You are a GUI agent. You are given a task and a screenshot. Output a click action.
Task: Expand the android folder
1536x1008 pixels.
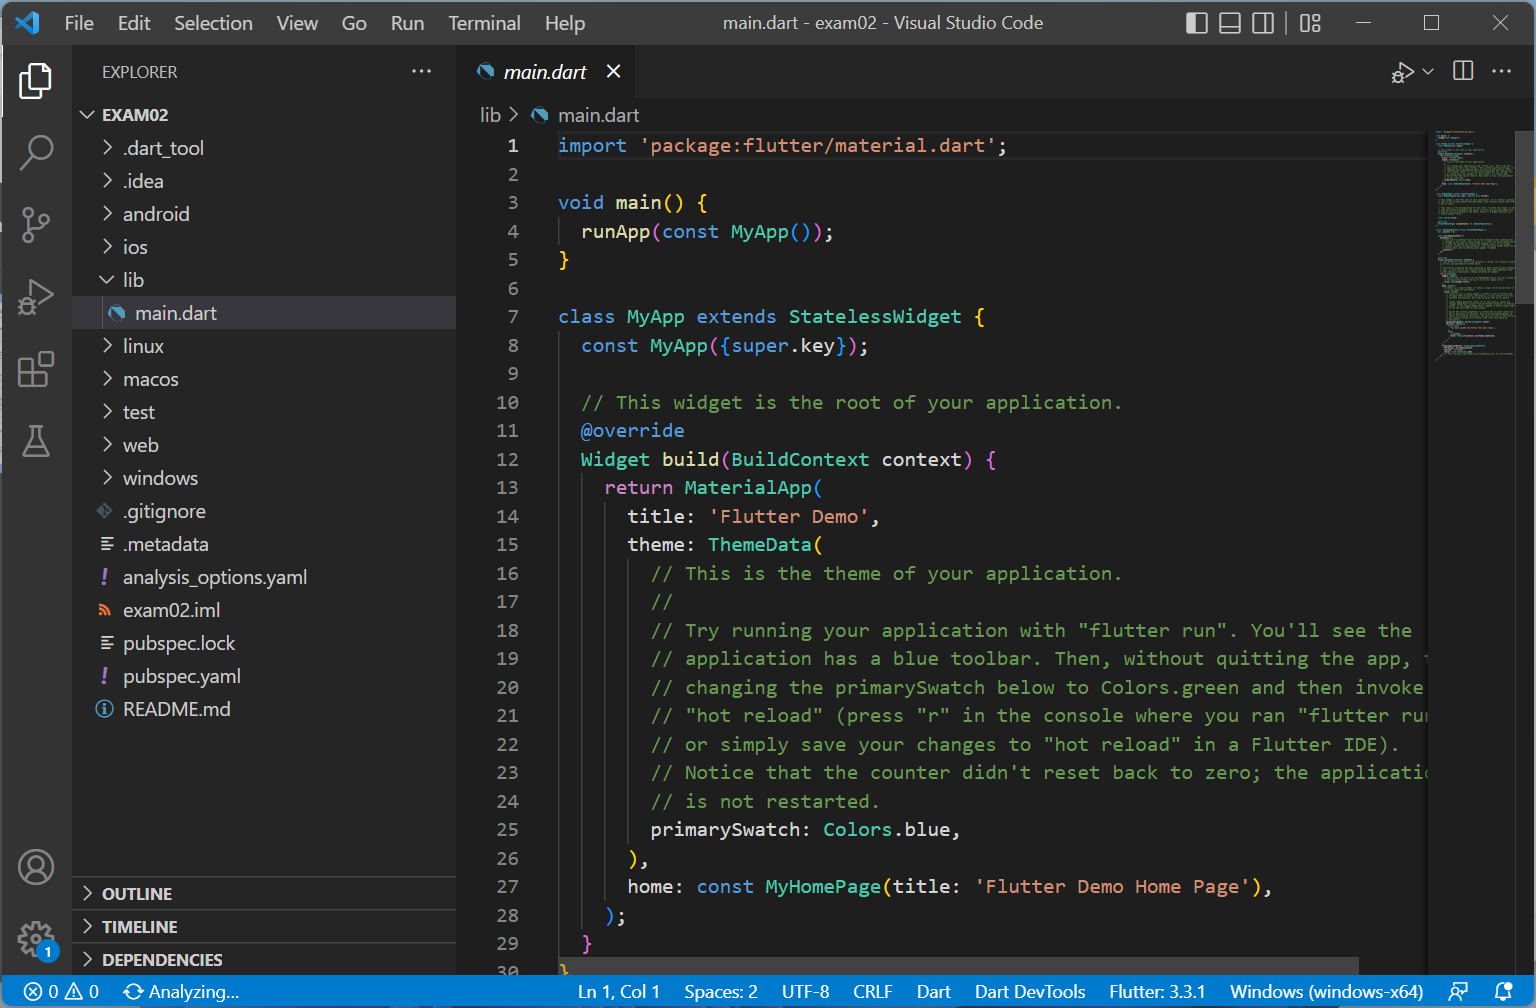click(264, 214)
